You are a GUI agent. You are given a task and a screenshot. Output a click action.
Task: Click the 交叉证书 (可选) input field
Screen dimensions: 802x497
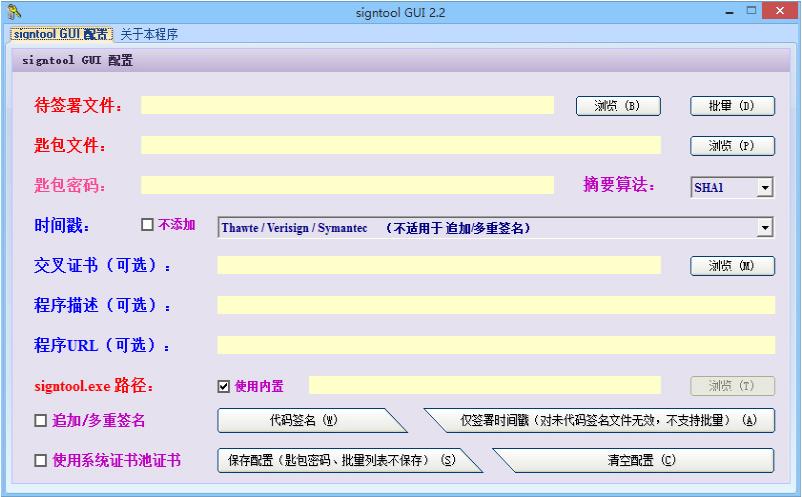tap(439, 265)
